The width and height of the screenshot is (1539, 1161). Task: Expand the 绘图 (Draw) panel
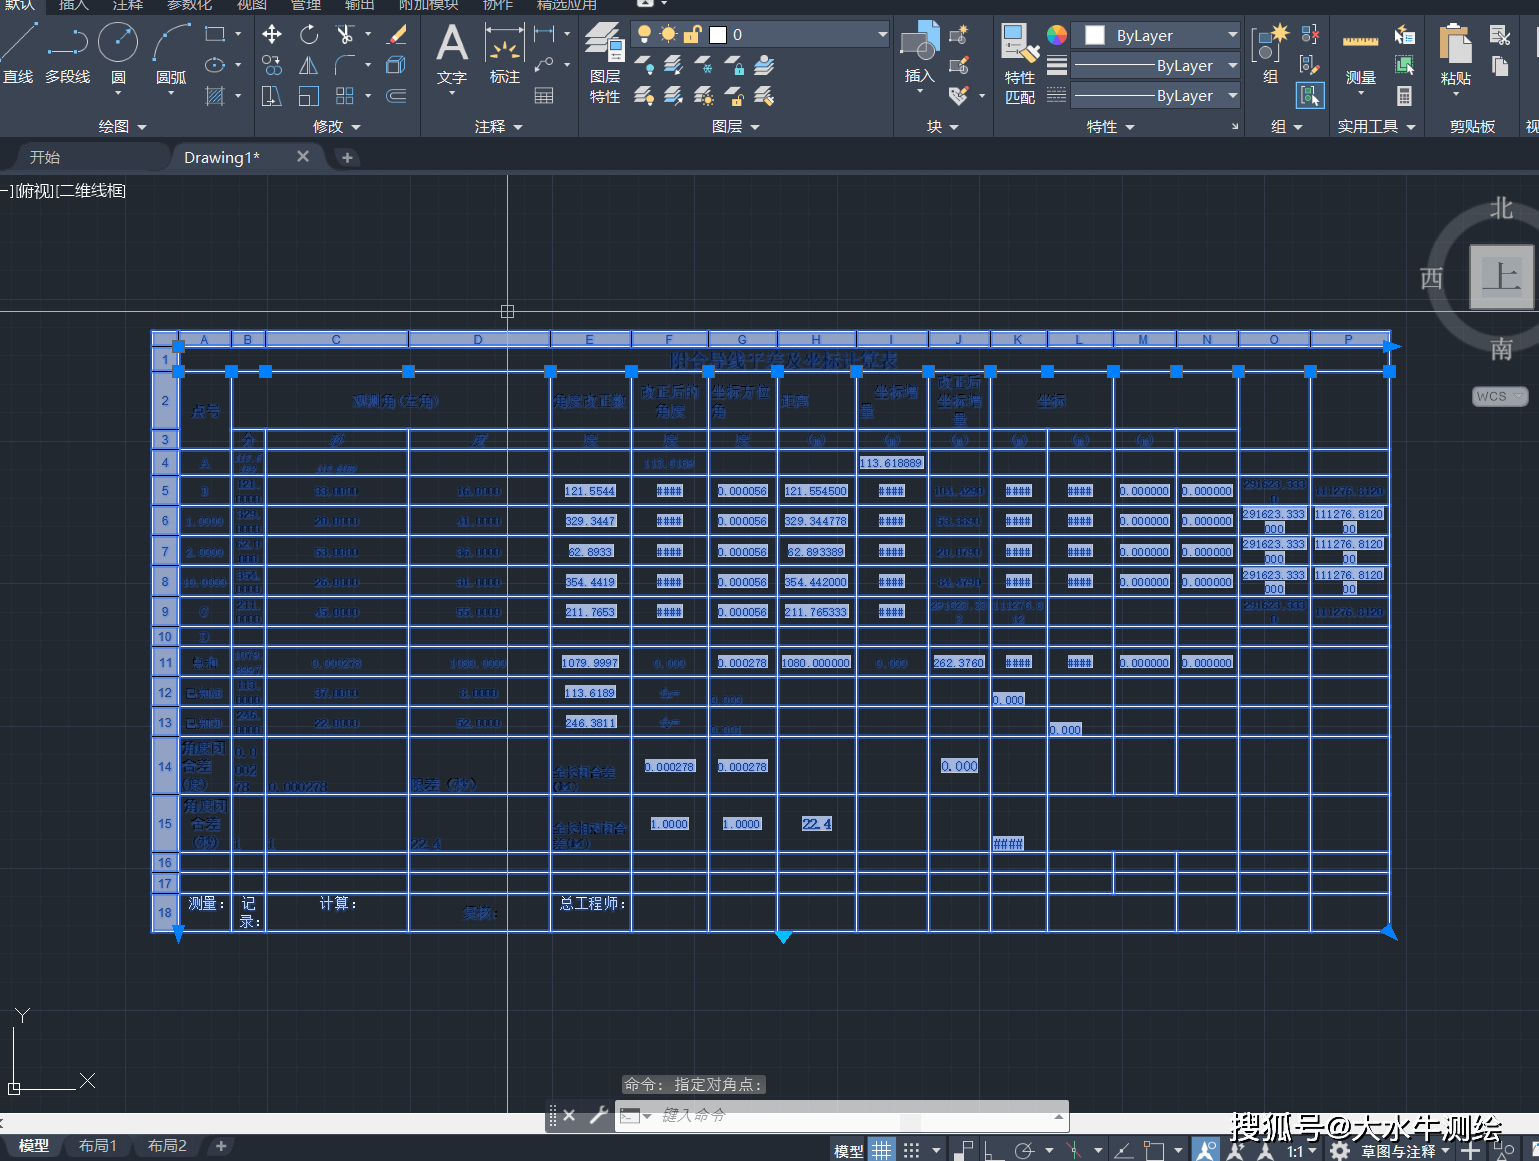122,127
